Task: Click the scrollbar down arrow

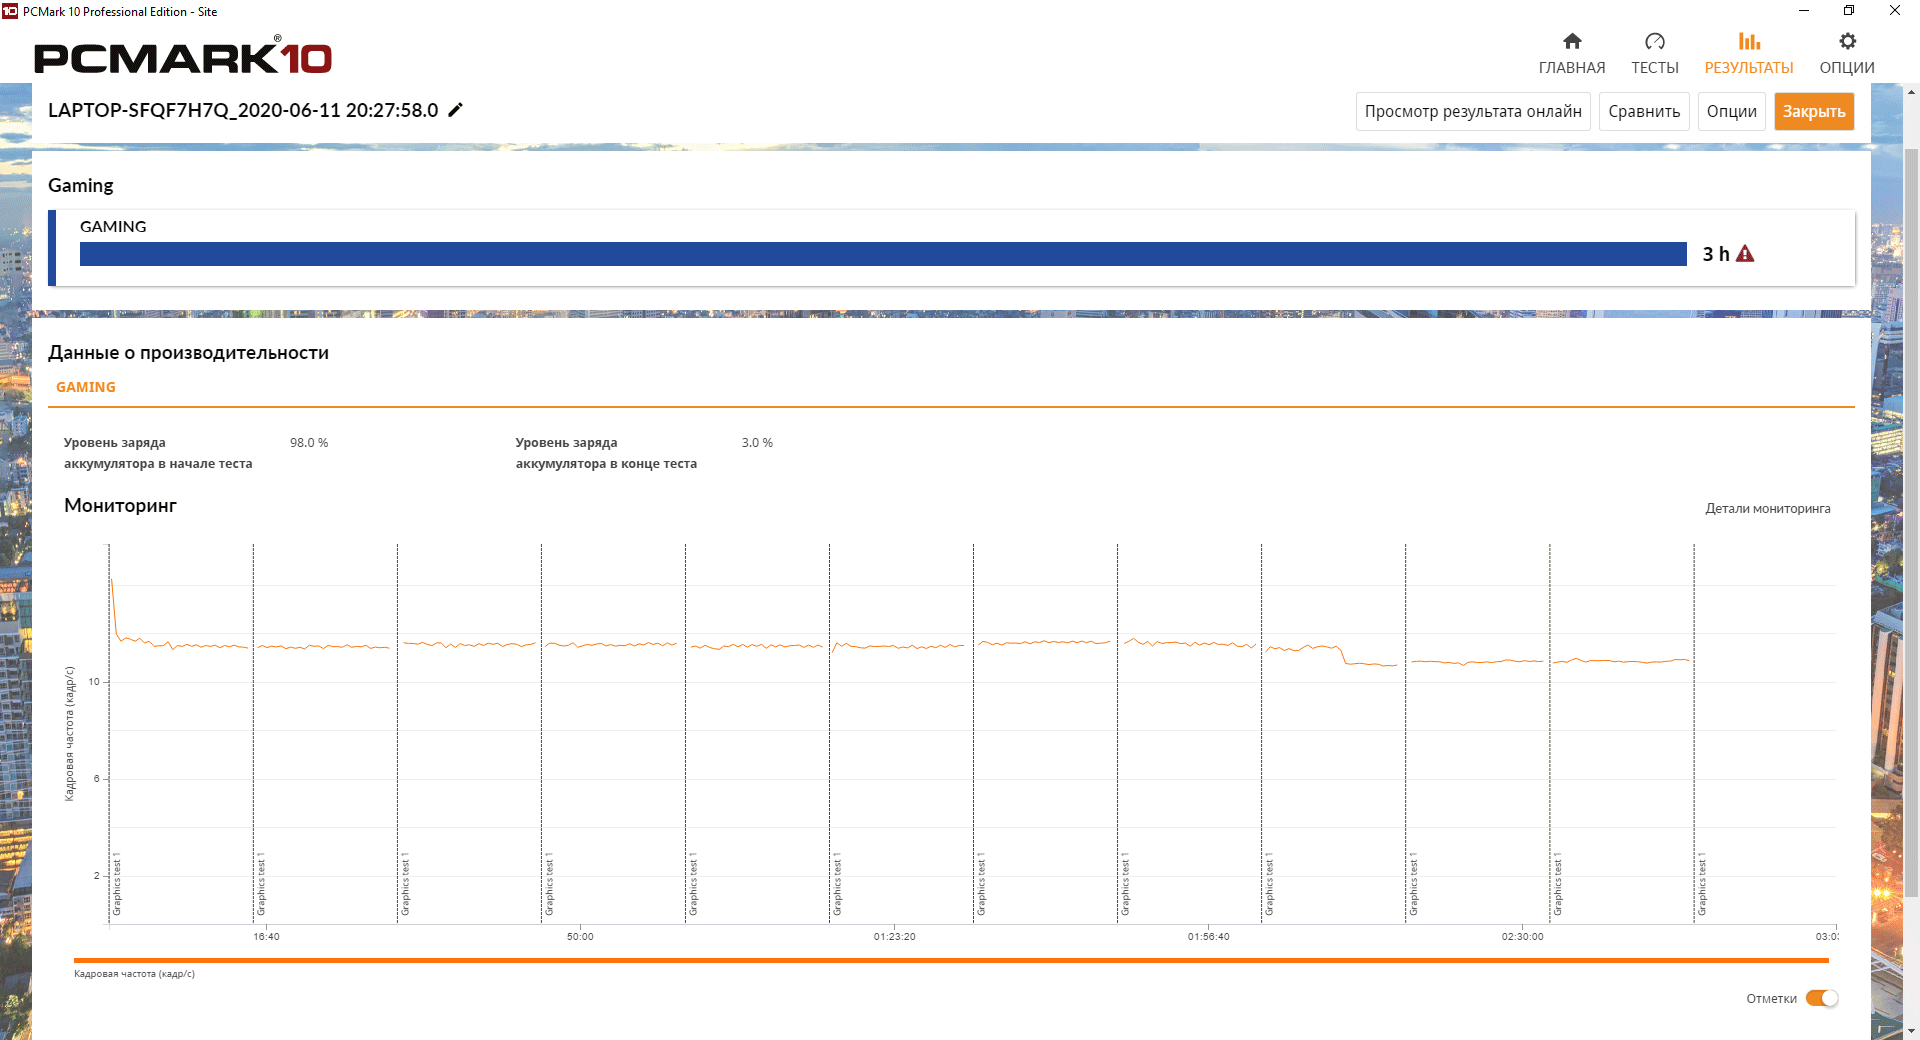Action: (1911, 1031)
